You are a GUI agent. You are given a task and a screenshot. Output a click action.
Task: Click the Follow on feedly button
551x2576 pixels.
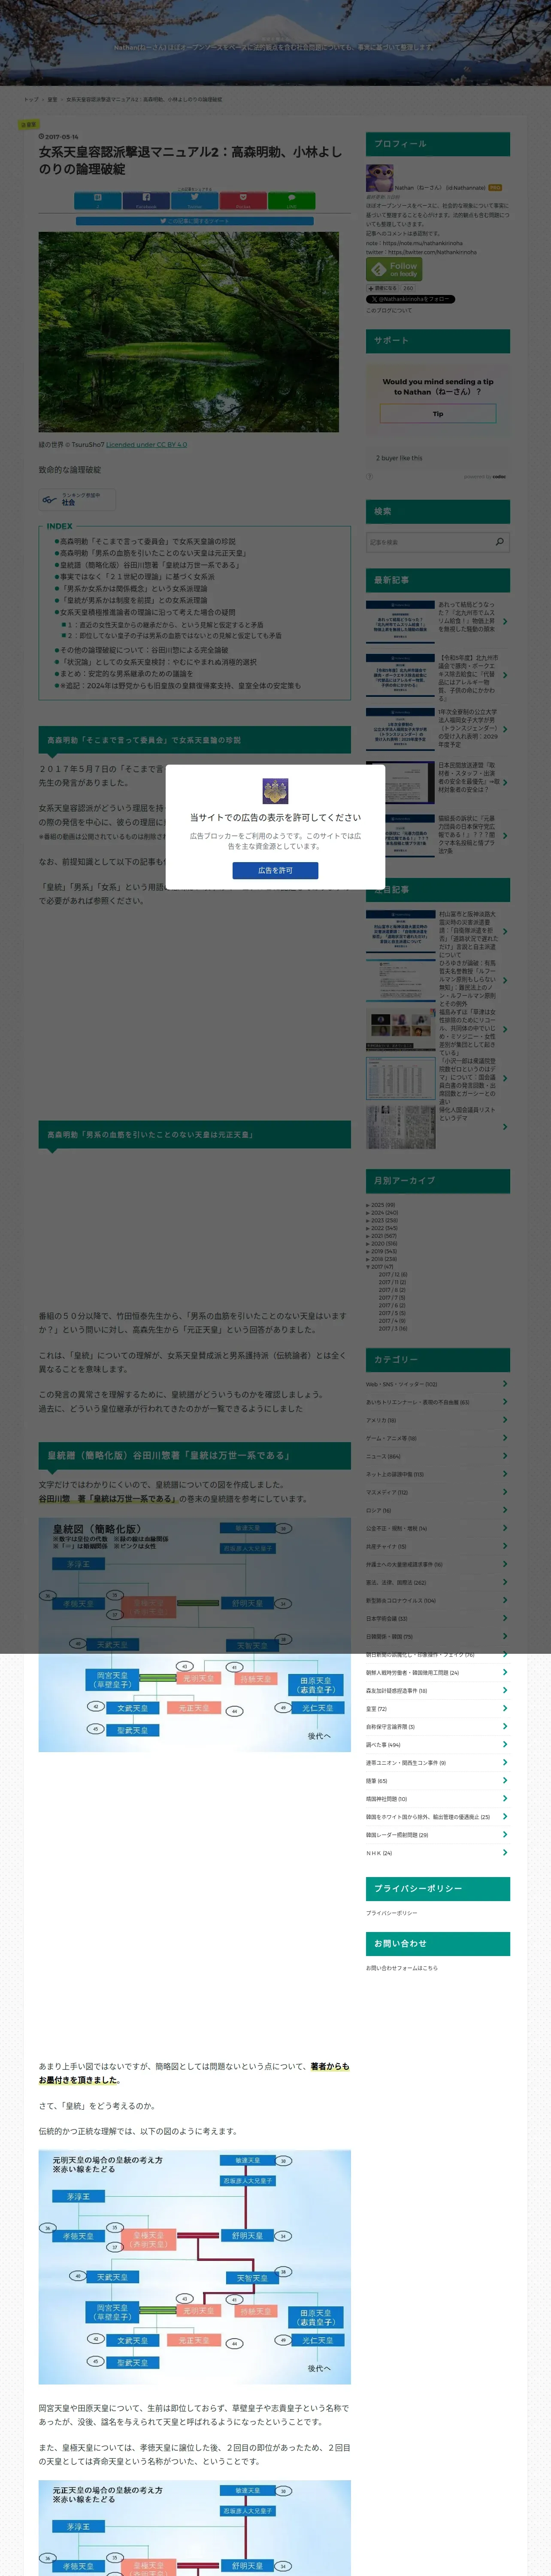[x=394, y=269]
